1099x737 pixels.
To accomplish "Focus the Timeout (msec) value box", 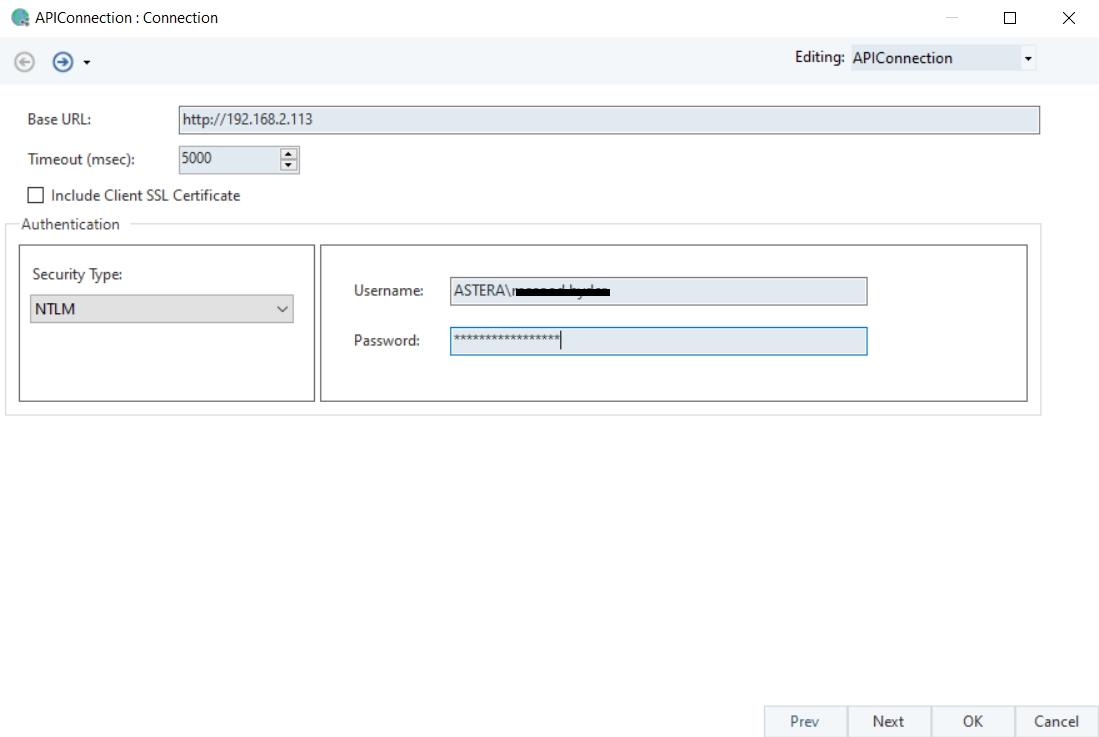I will [227, 159].
